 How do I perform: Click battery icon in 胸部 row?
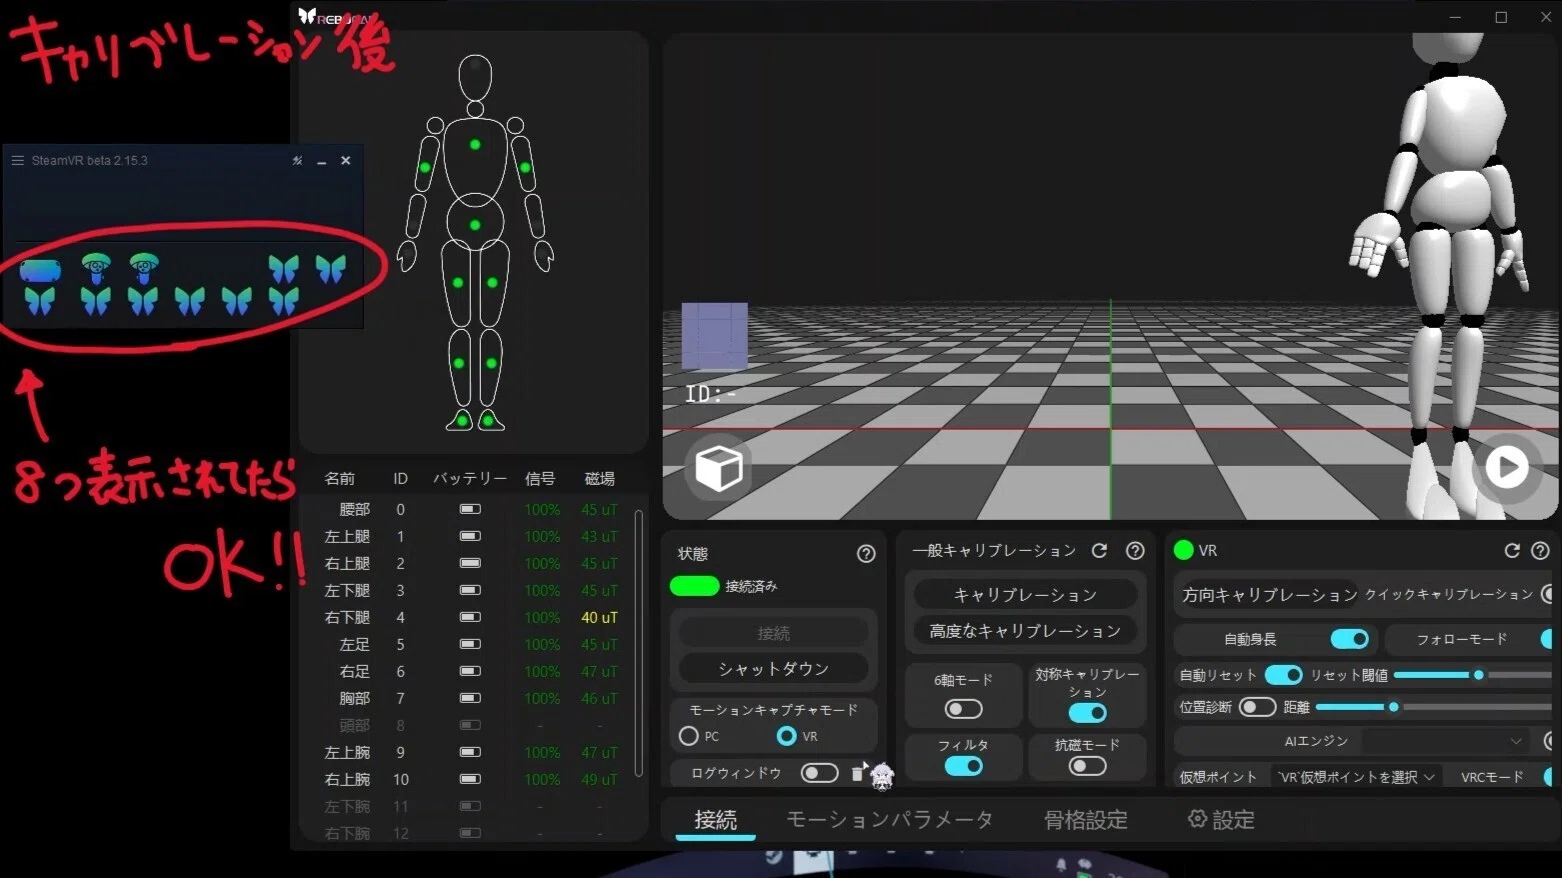(470, 698)
